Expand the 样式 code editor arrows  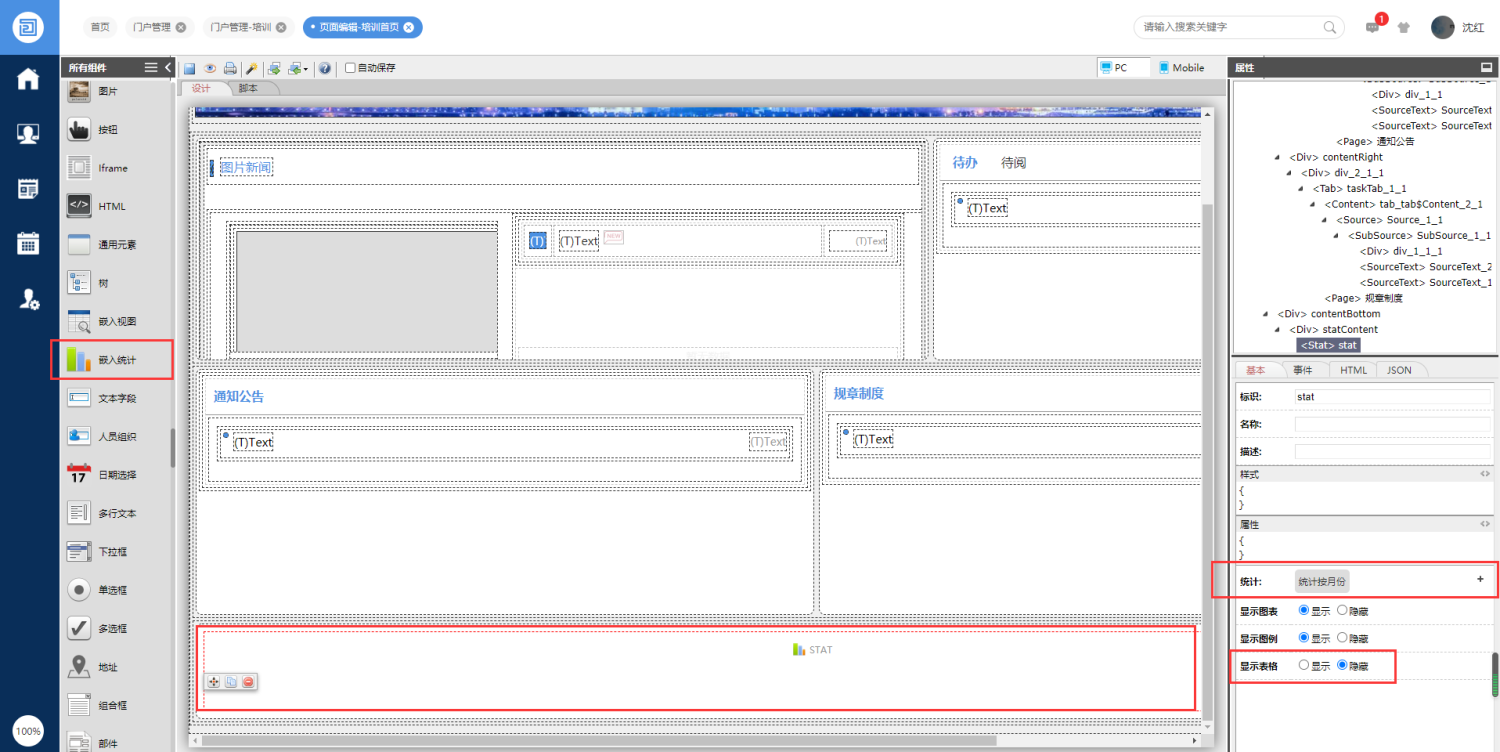tap(1485, 474)
